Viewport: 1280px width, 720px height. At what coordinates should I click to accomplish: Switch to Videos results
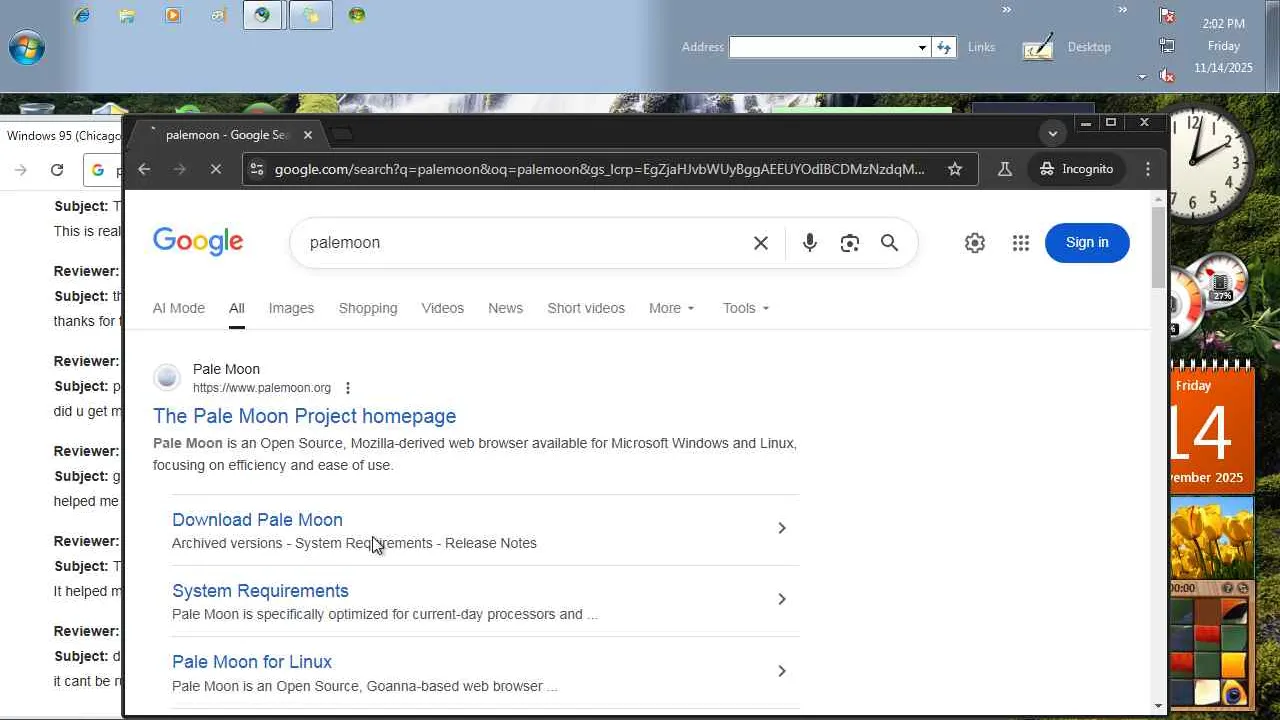443,308
